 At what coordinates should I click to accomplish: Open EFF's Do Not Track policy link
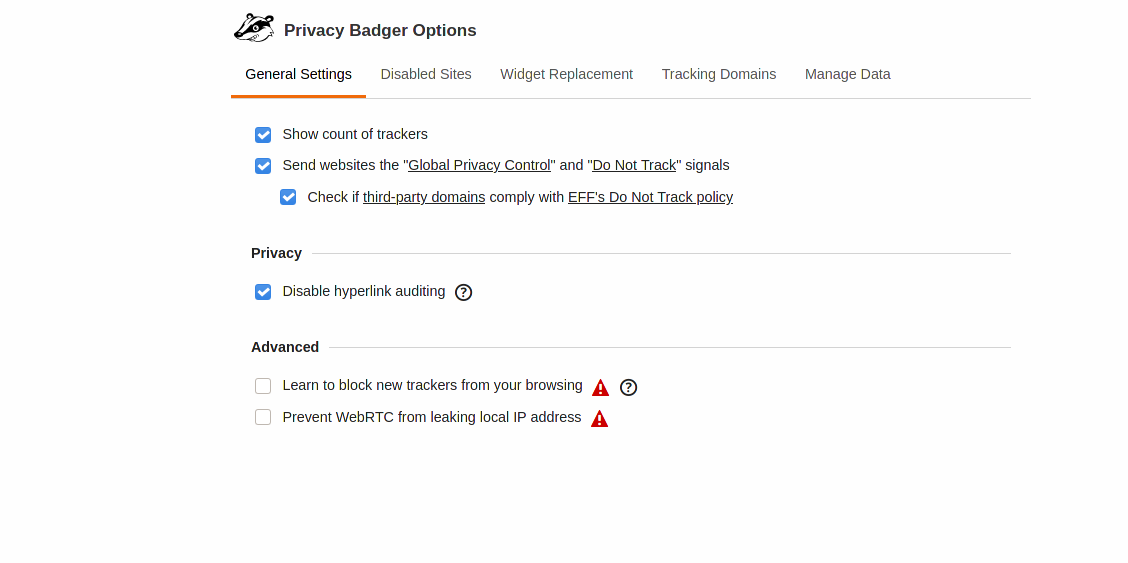pos(650,197)
